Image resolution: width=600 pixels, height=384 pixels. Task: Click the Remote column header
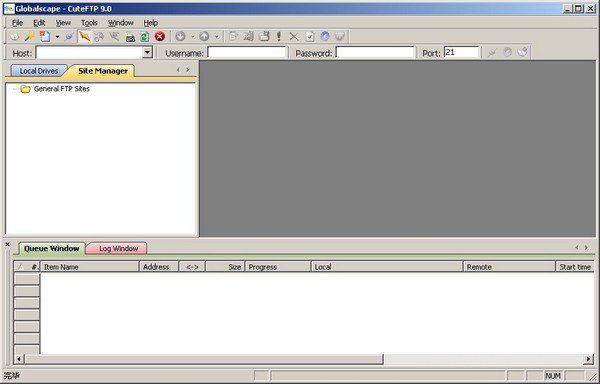[509, 267]
